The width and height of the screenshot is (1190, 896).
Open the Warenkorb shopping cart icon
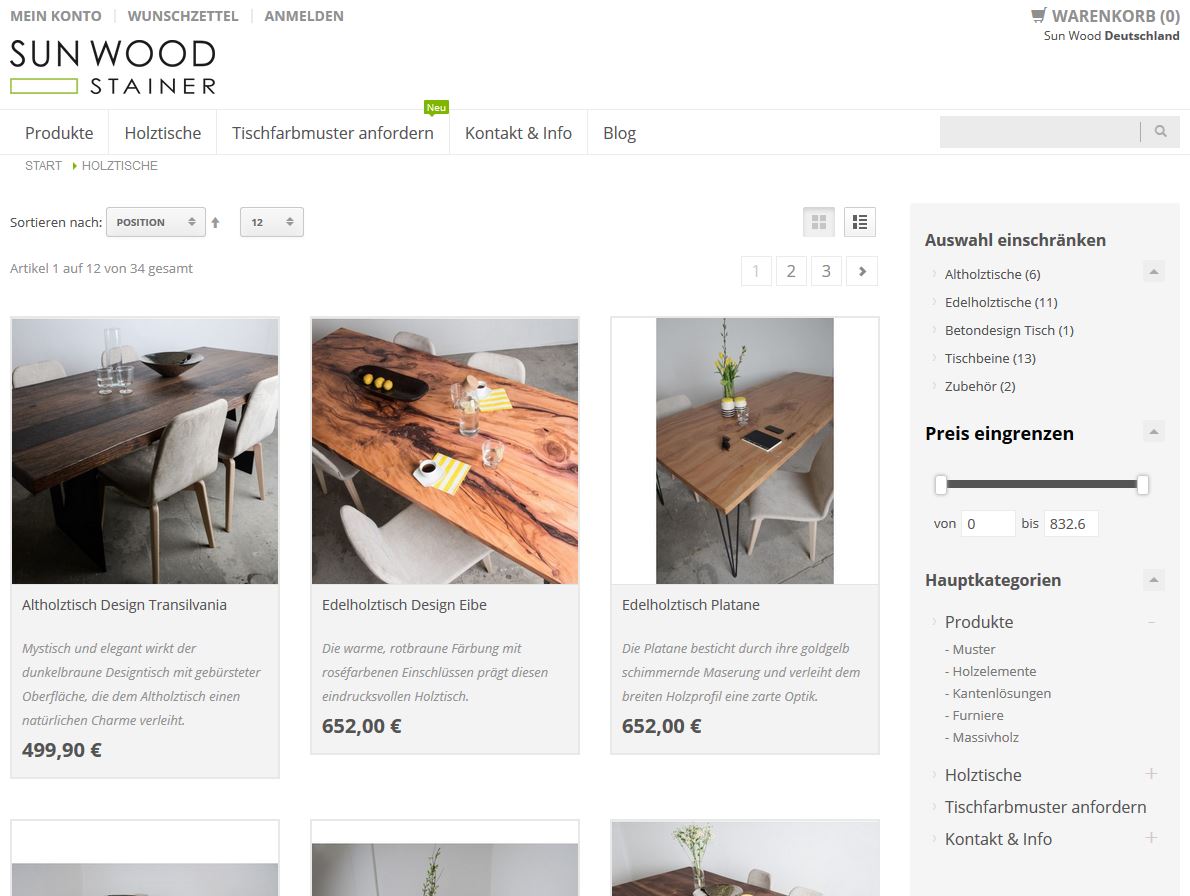click(x=1038, y=15)
